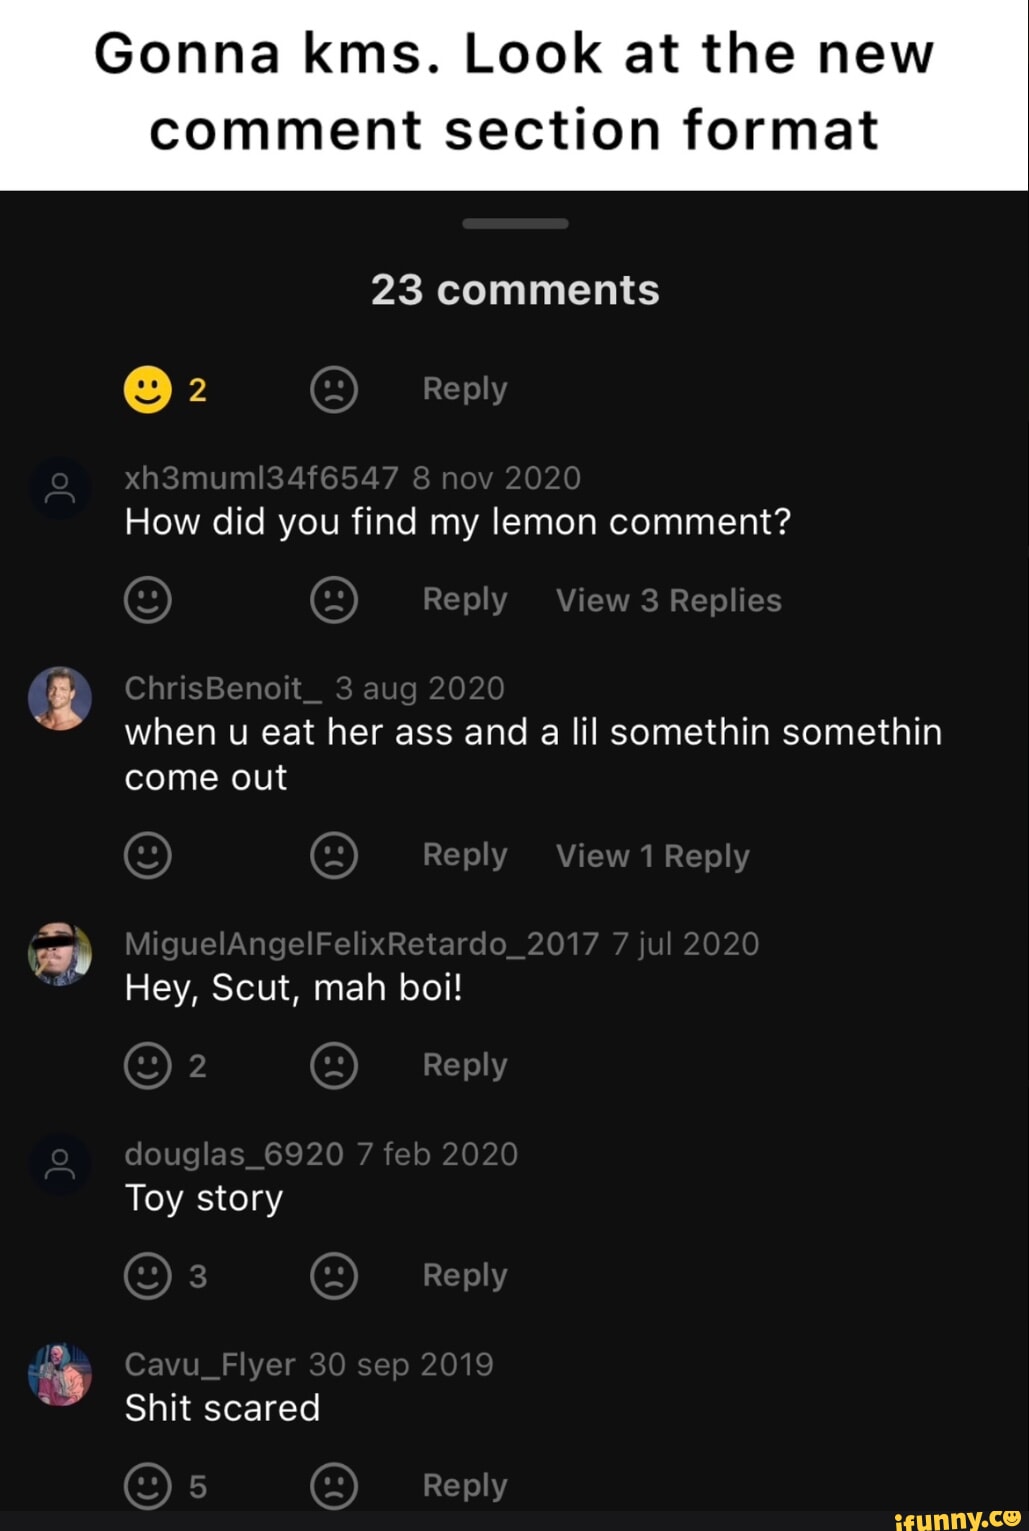Tap the smiley icon under the lemon comment
The height and width of the screenshot is (1531, 1029).
pos(147,600)
